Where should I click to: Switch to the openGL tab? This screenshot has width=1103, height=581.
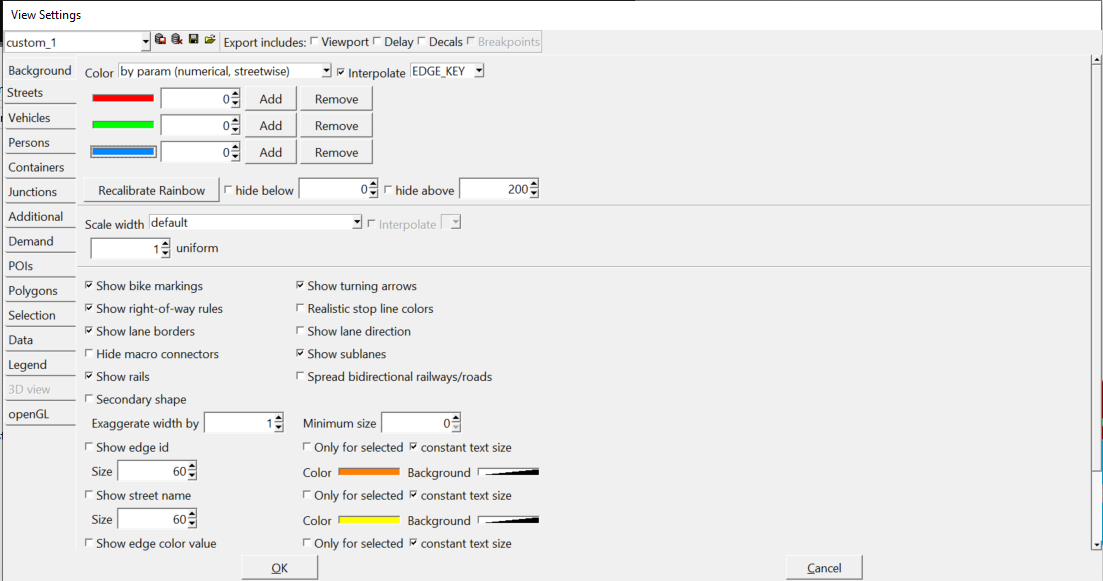pos(40,414)
